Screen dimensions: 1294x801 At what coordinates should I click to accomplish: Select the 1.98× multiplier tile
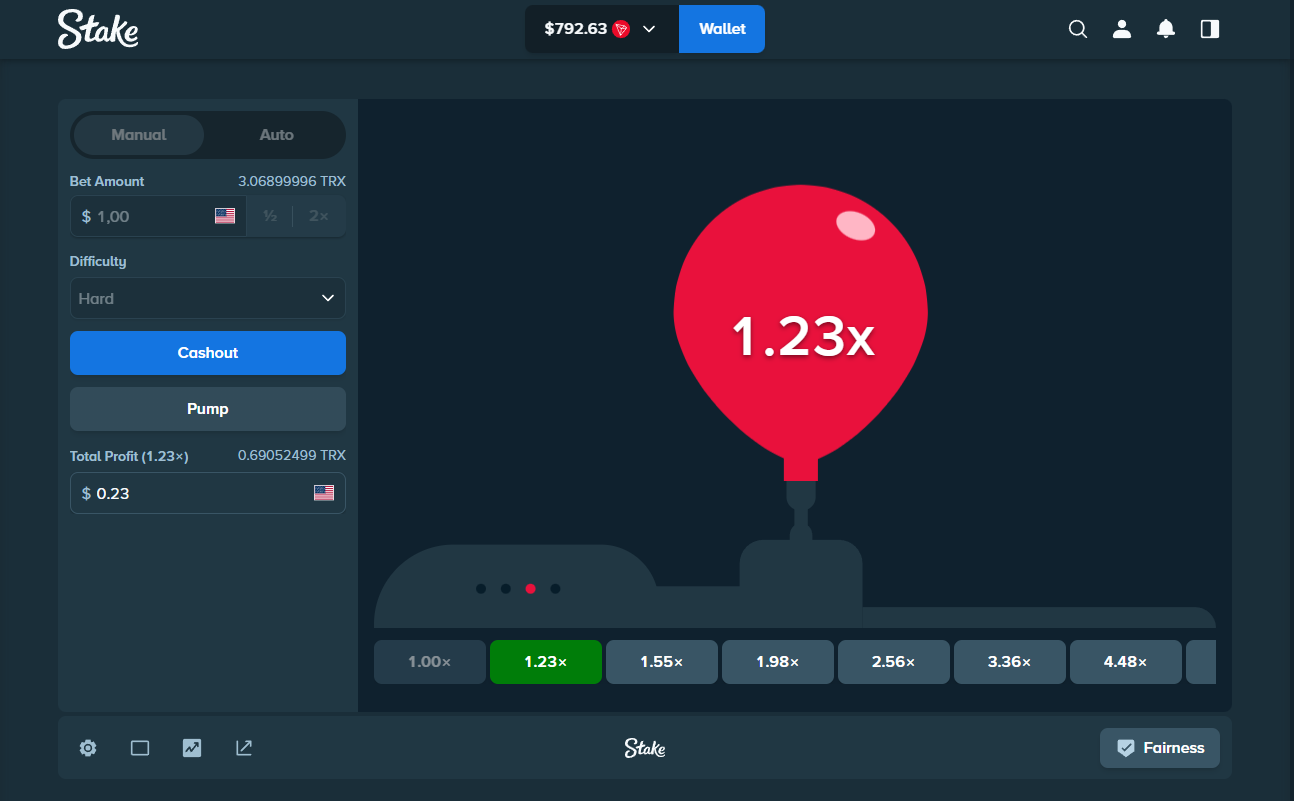(x=778, y=662)
